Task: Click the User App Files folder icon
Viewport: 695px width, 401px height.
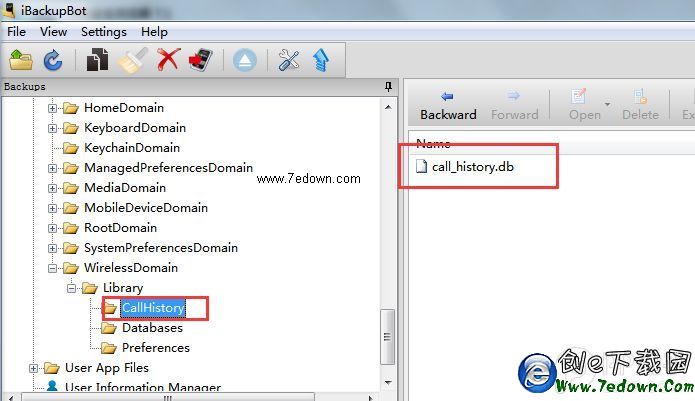Action: pyautogui.click(x=51, y=368)
